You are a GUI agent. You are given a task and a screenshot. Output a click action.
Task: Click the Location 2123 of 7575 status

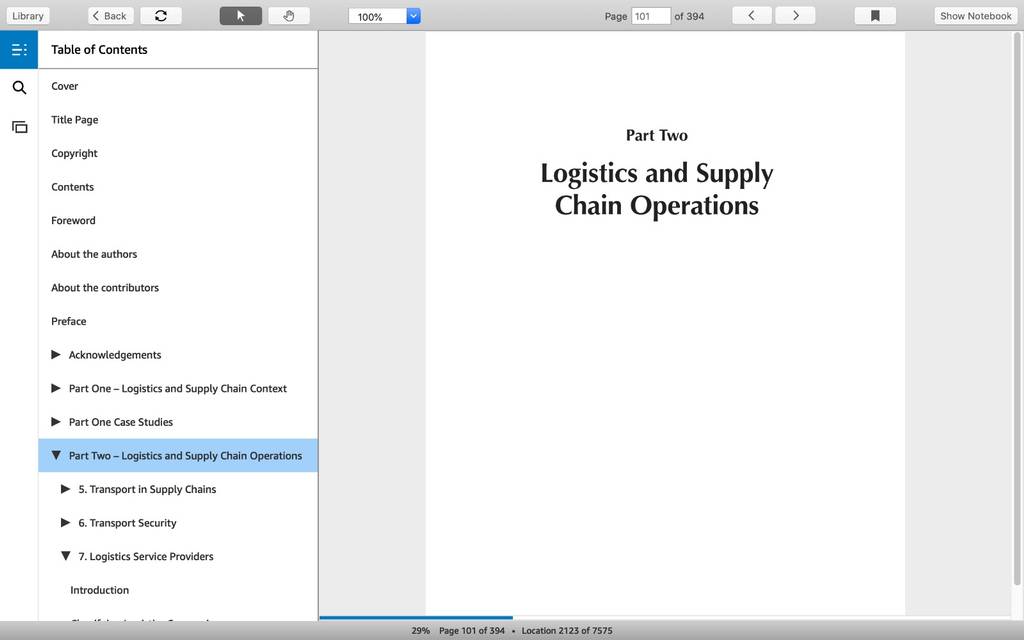tap(567, 631)
